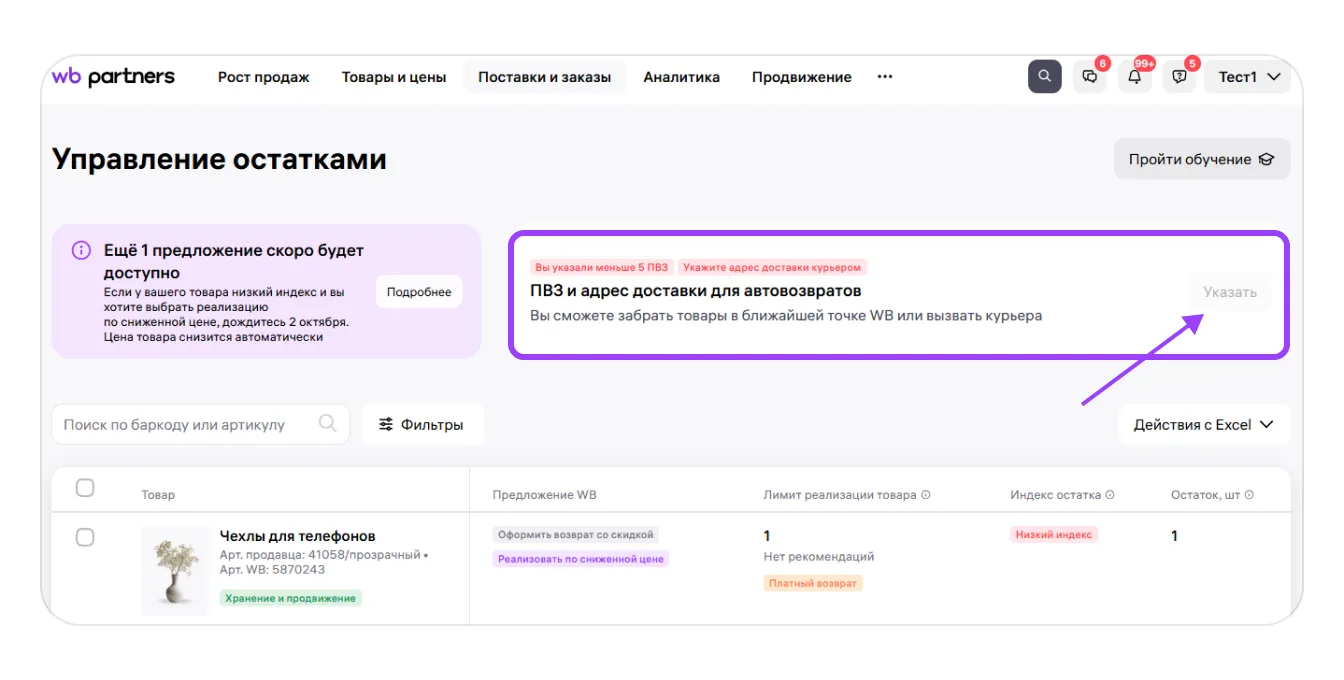Click the Пройти обучение button
This screenshot has height=680, width=1344.
tap(1201, 159)
